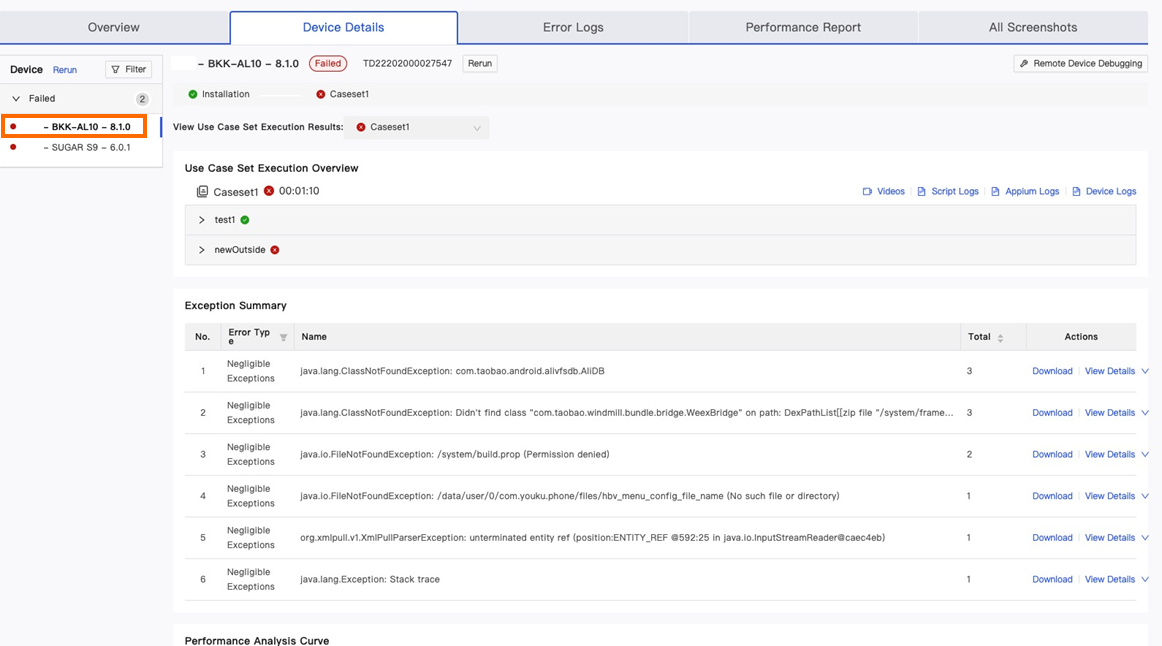Click the Failed count badge 2
The image size is (1162, 646).
pos(142,99)
